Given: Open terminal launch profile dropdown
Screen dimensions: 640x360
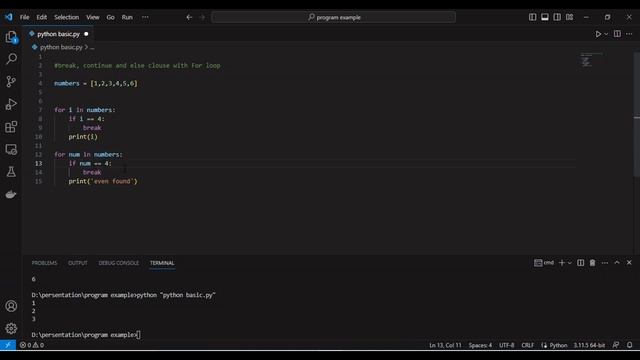Looking at the screenshot, I should pyautogui.click(x=570, y=263).
